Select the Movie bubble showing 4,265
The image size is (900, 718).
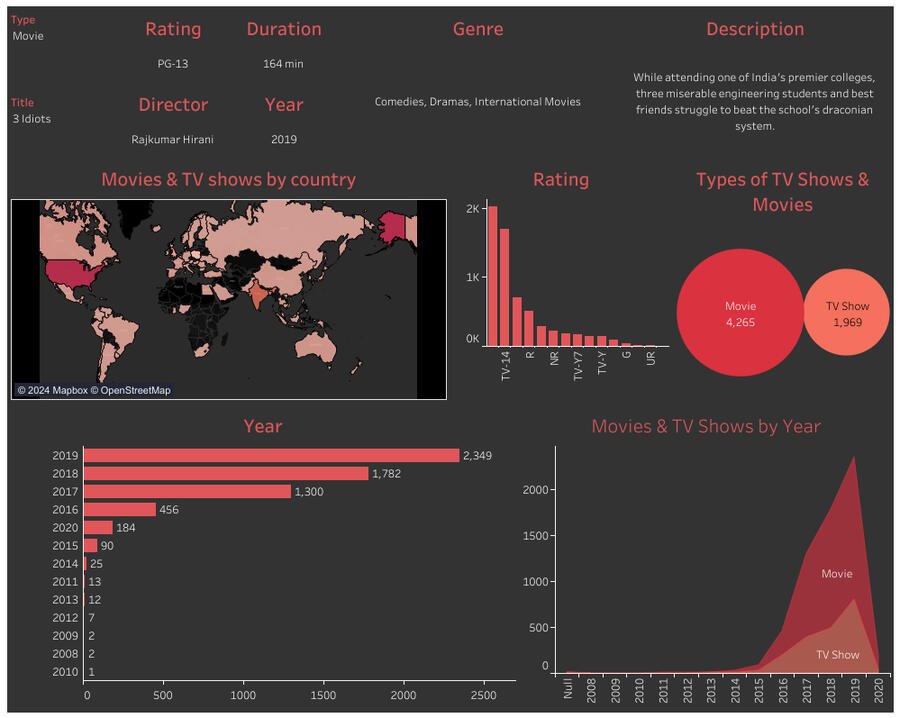[x=740, y=314]
